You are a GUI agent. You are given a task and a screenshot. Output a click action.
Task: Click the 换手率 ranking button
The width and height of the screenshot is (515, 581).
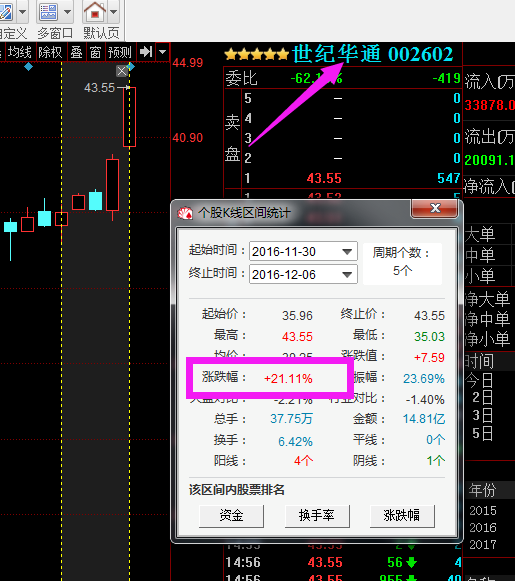tap(317, 516)
